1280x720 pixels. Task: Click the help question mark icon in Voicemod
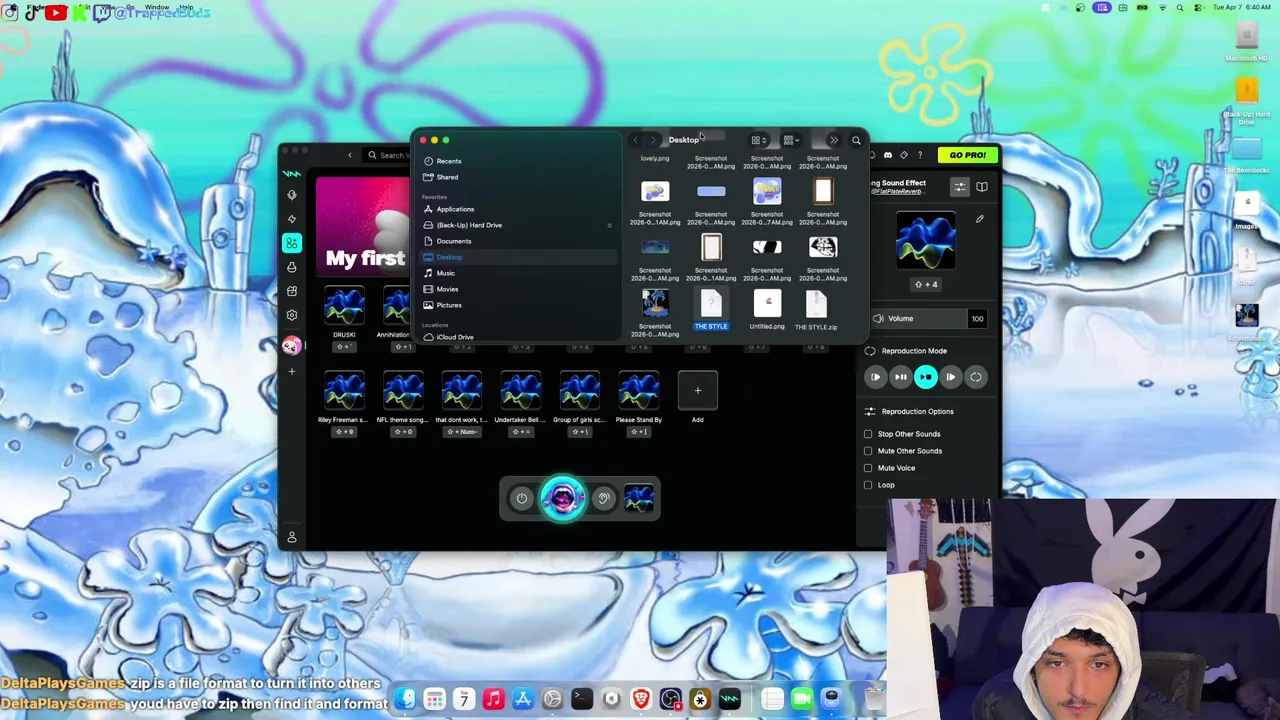[920, 155]
